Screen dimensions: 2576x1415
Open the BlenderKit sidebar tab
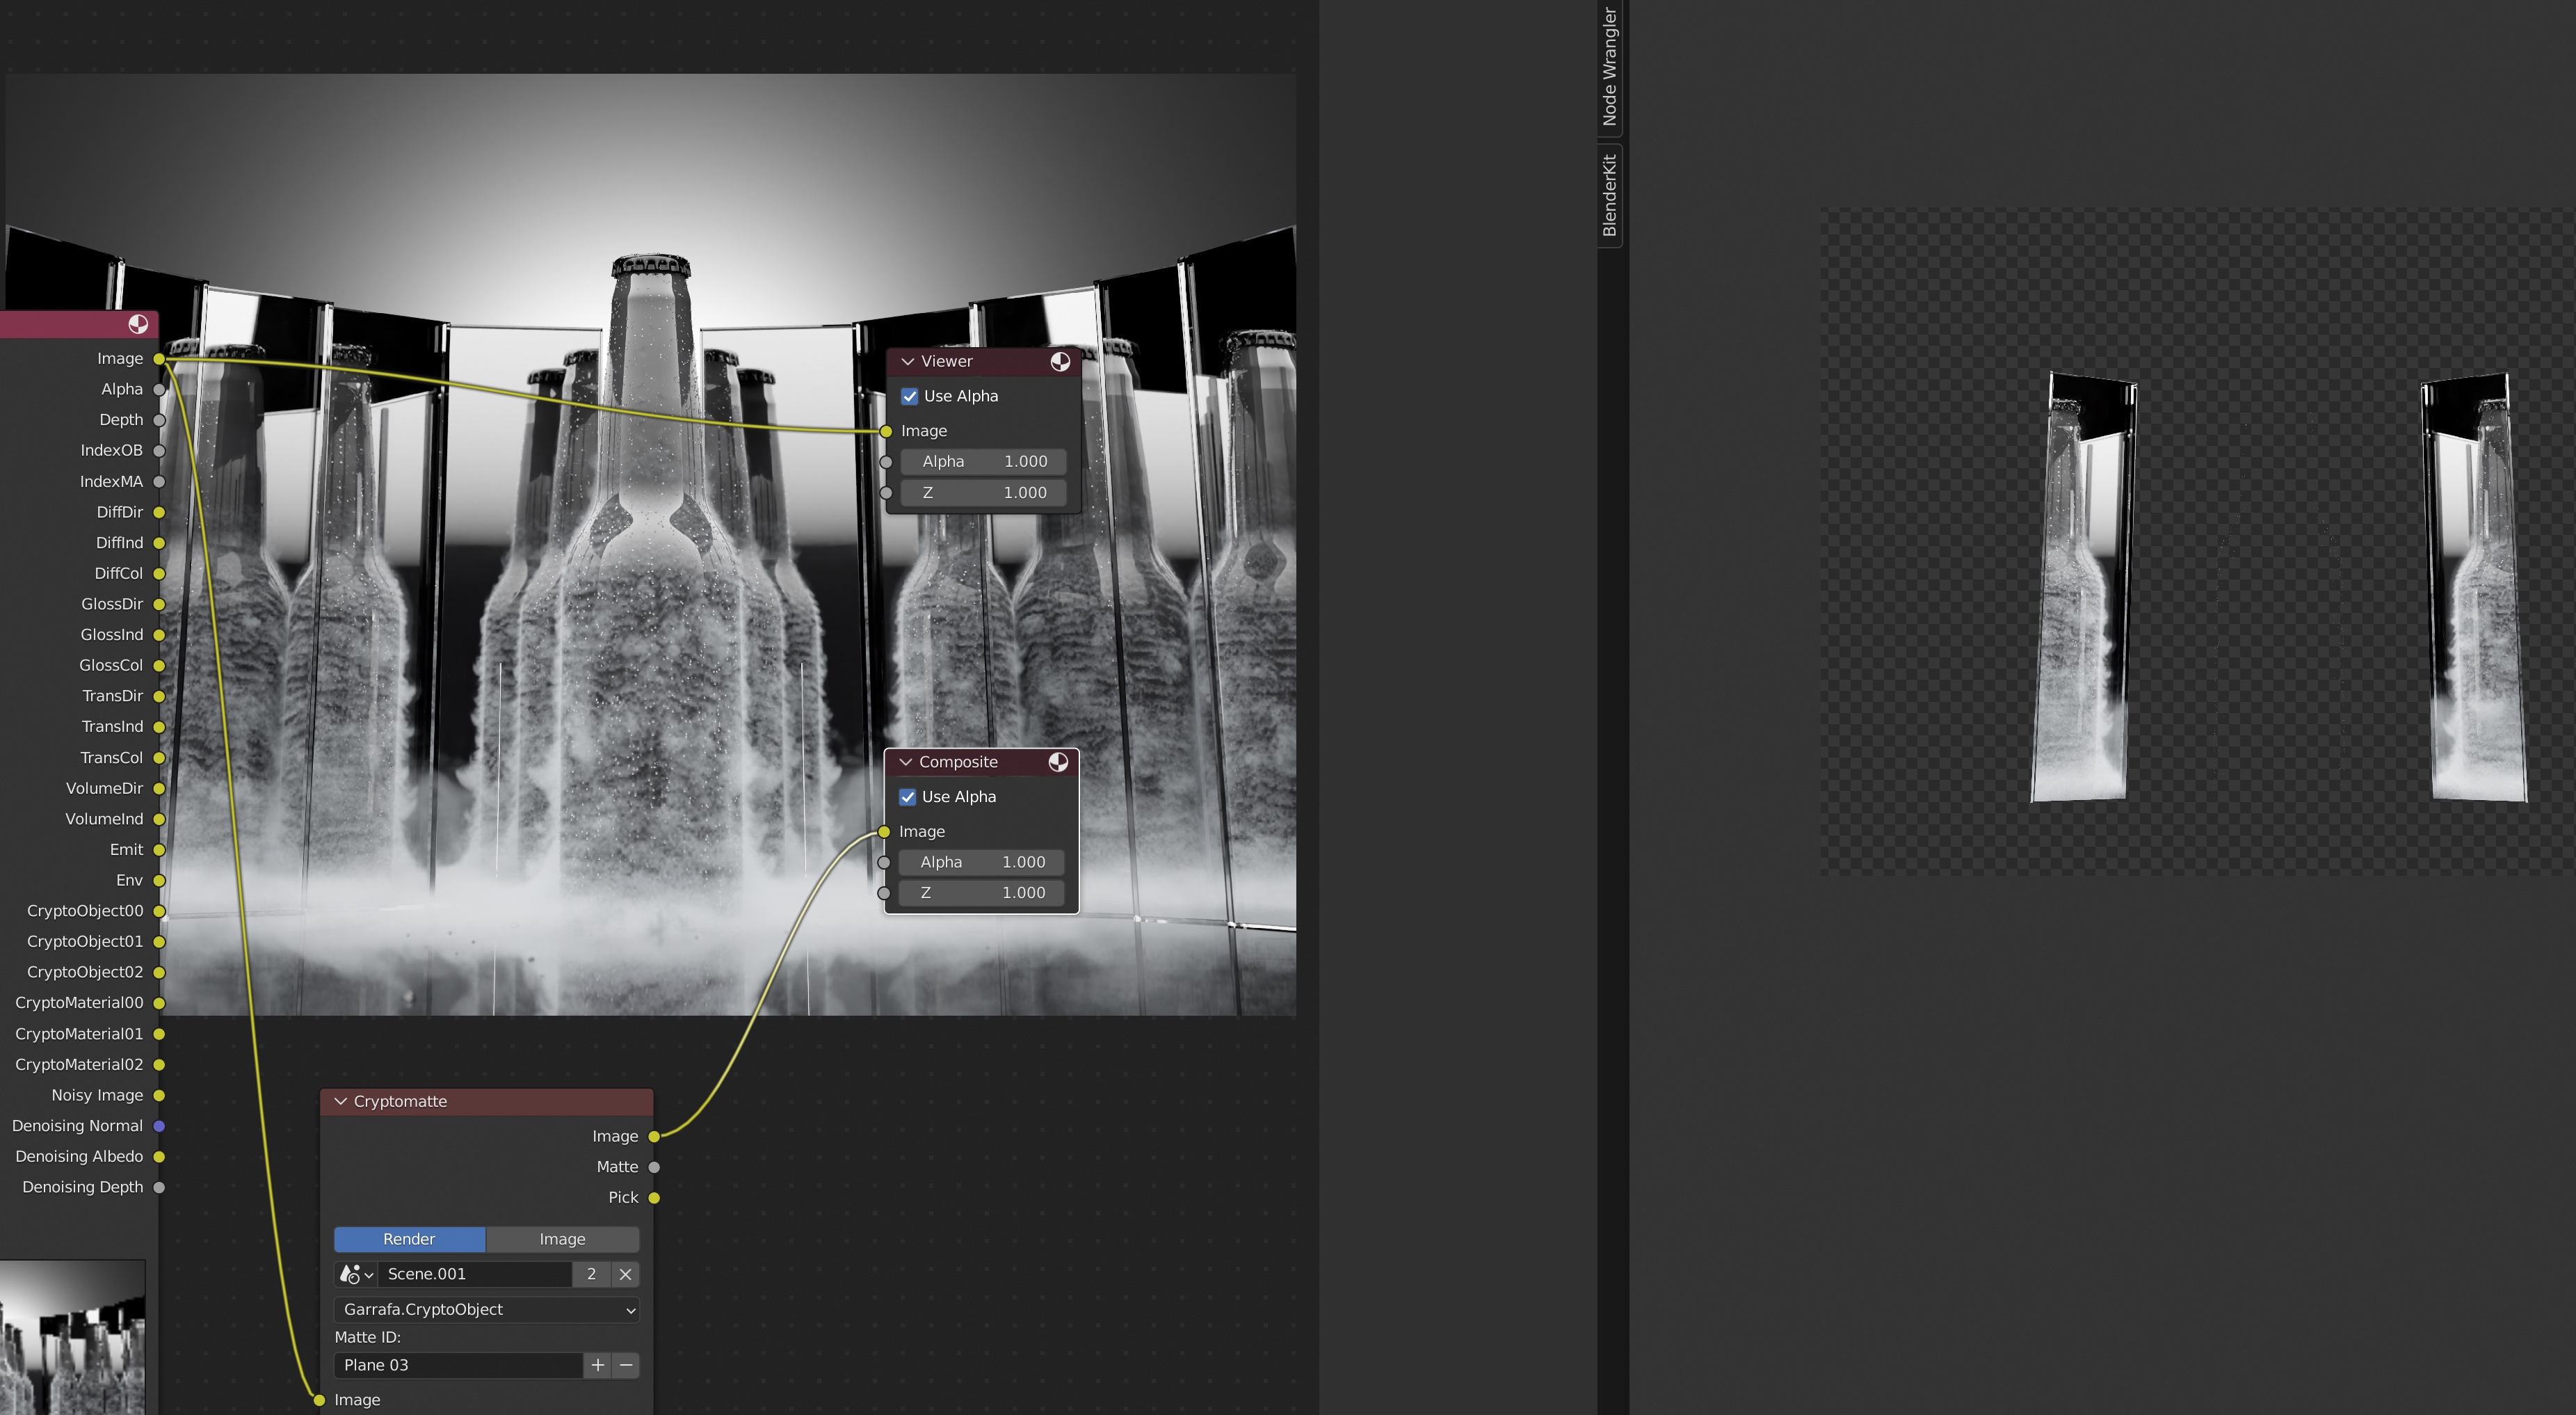coord(1609,195)
